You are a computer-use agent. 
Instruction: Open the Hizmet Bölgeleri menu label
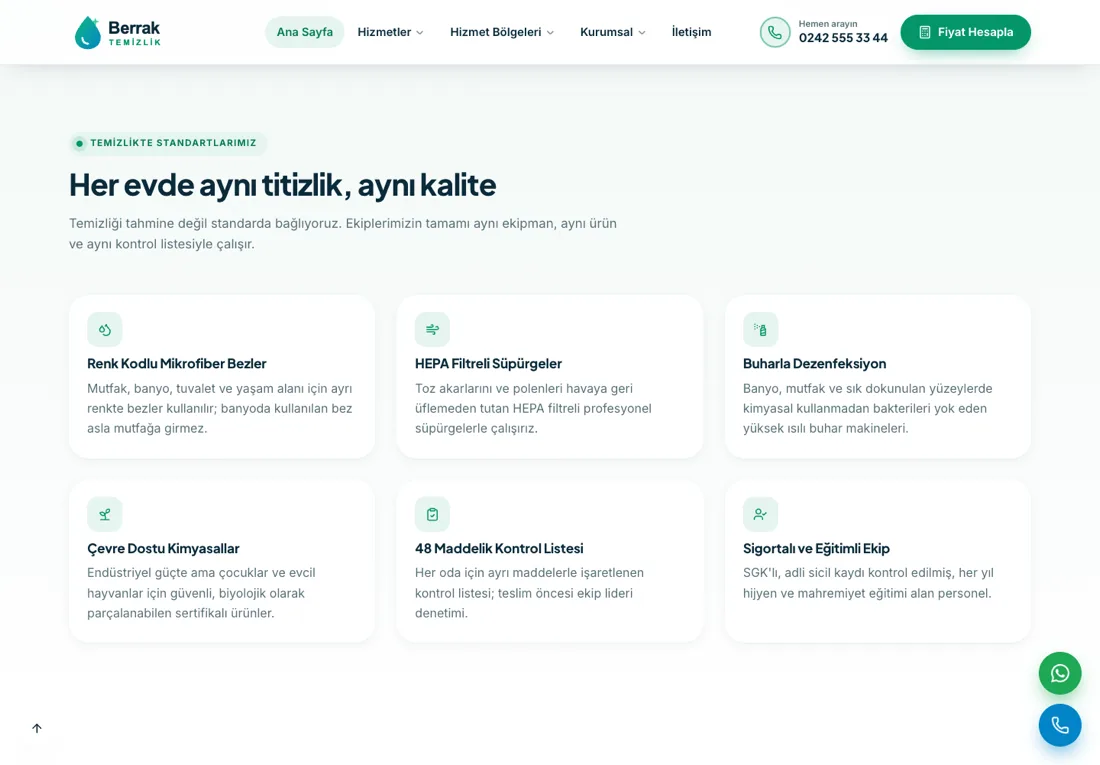(x=495, y=32)
